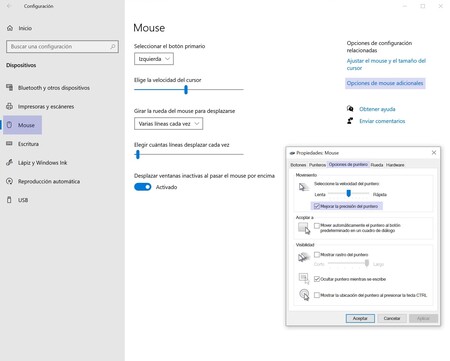Screen dimensions: 450x361
Task: Check Mostrar la ubicación del puntero CTRL
Action: 317,295
